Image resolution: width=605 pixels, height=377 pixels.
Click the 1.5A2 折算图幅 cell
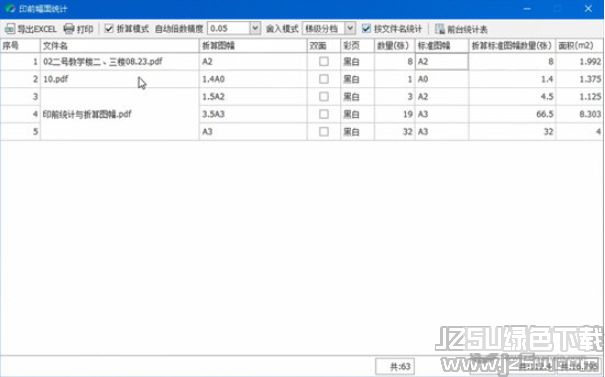coord(253,96)
